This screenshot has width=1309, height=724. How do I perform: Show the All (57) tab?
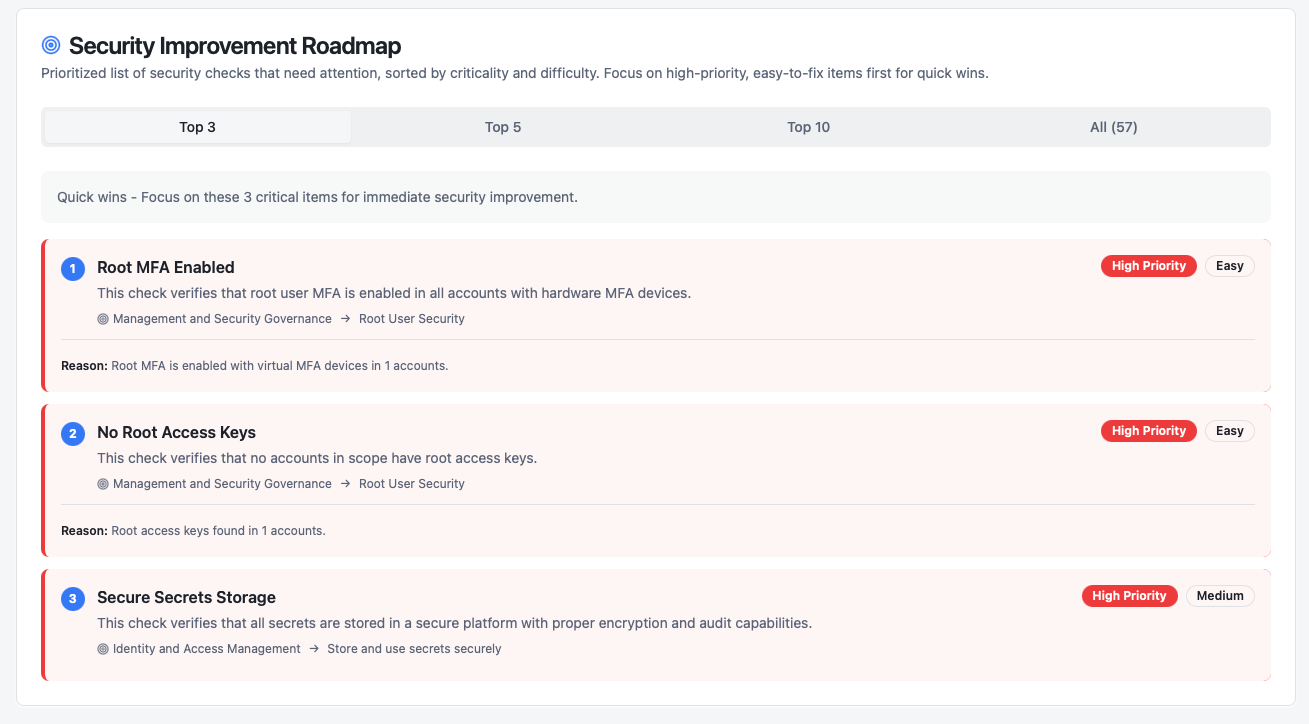(x=1114, y=127)
